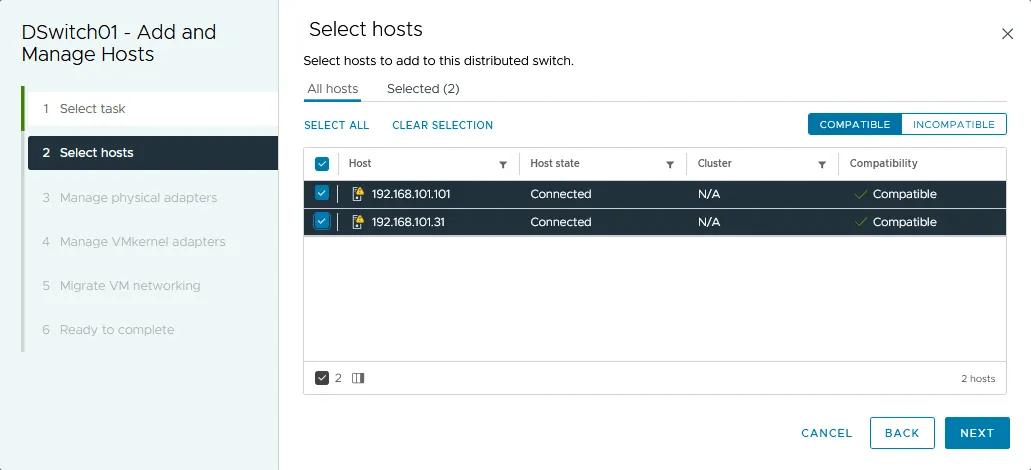Screen dimensions: 1031x470
Task: Sort by the Cluster column header
Action: 715,163
